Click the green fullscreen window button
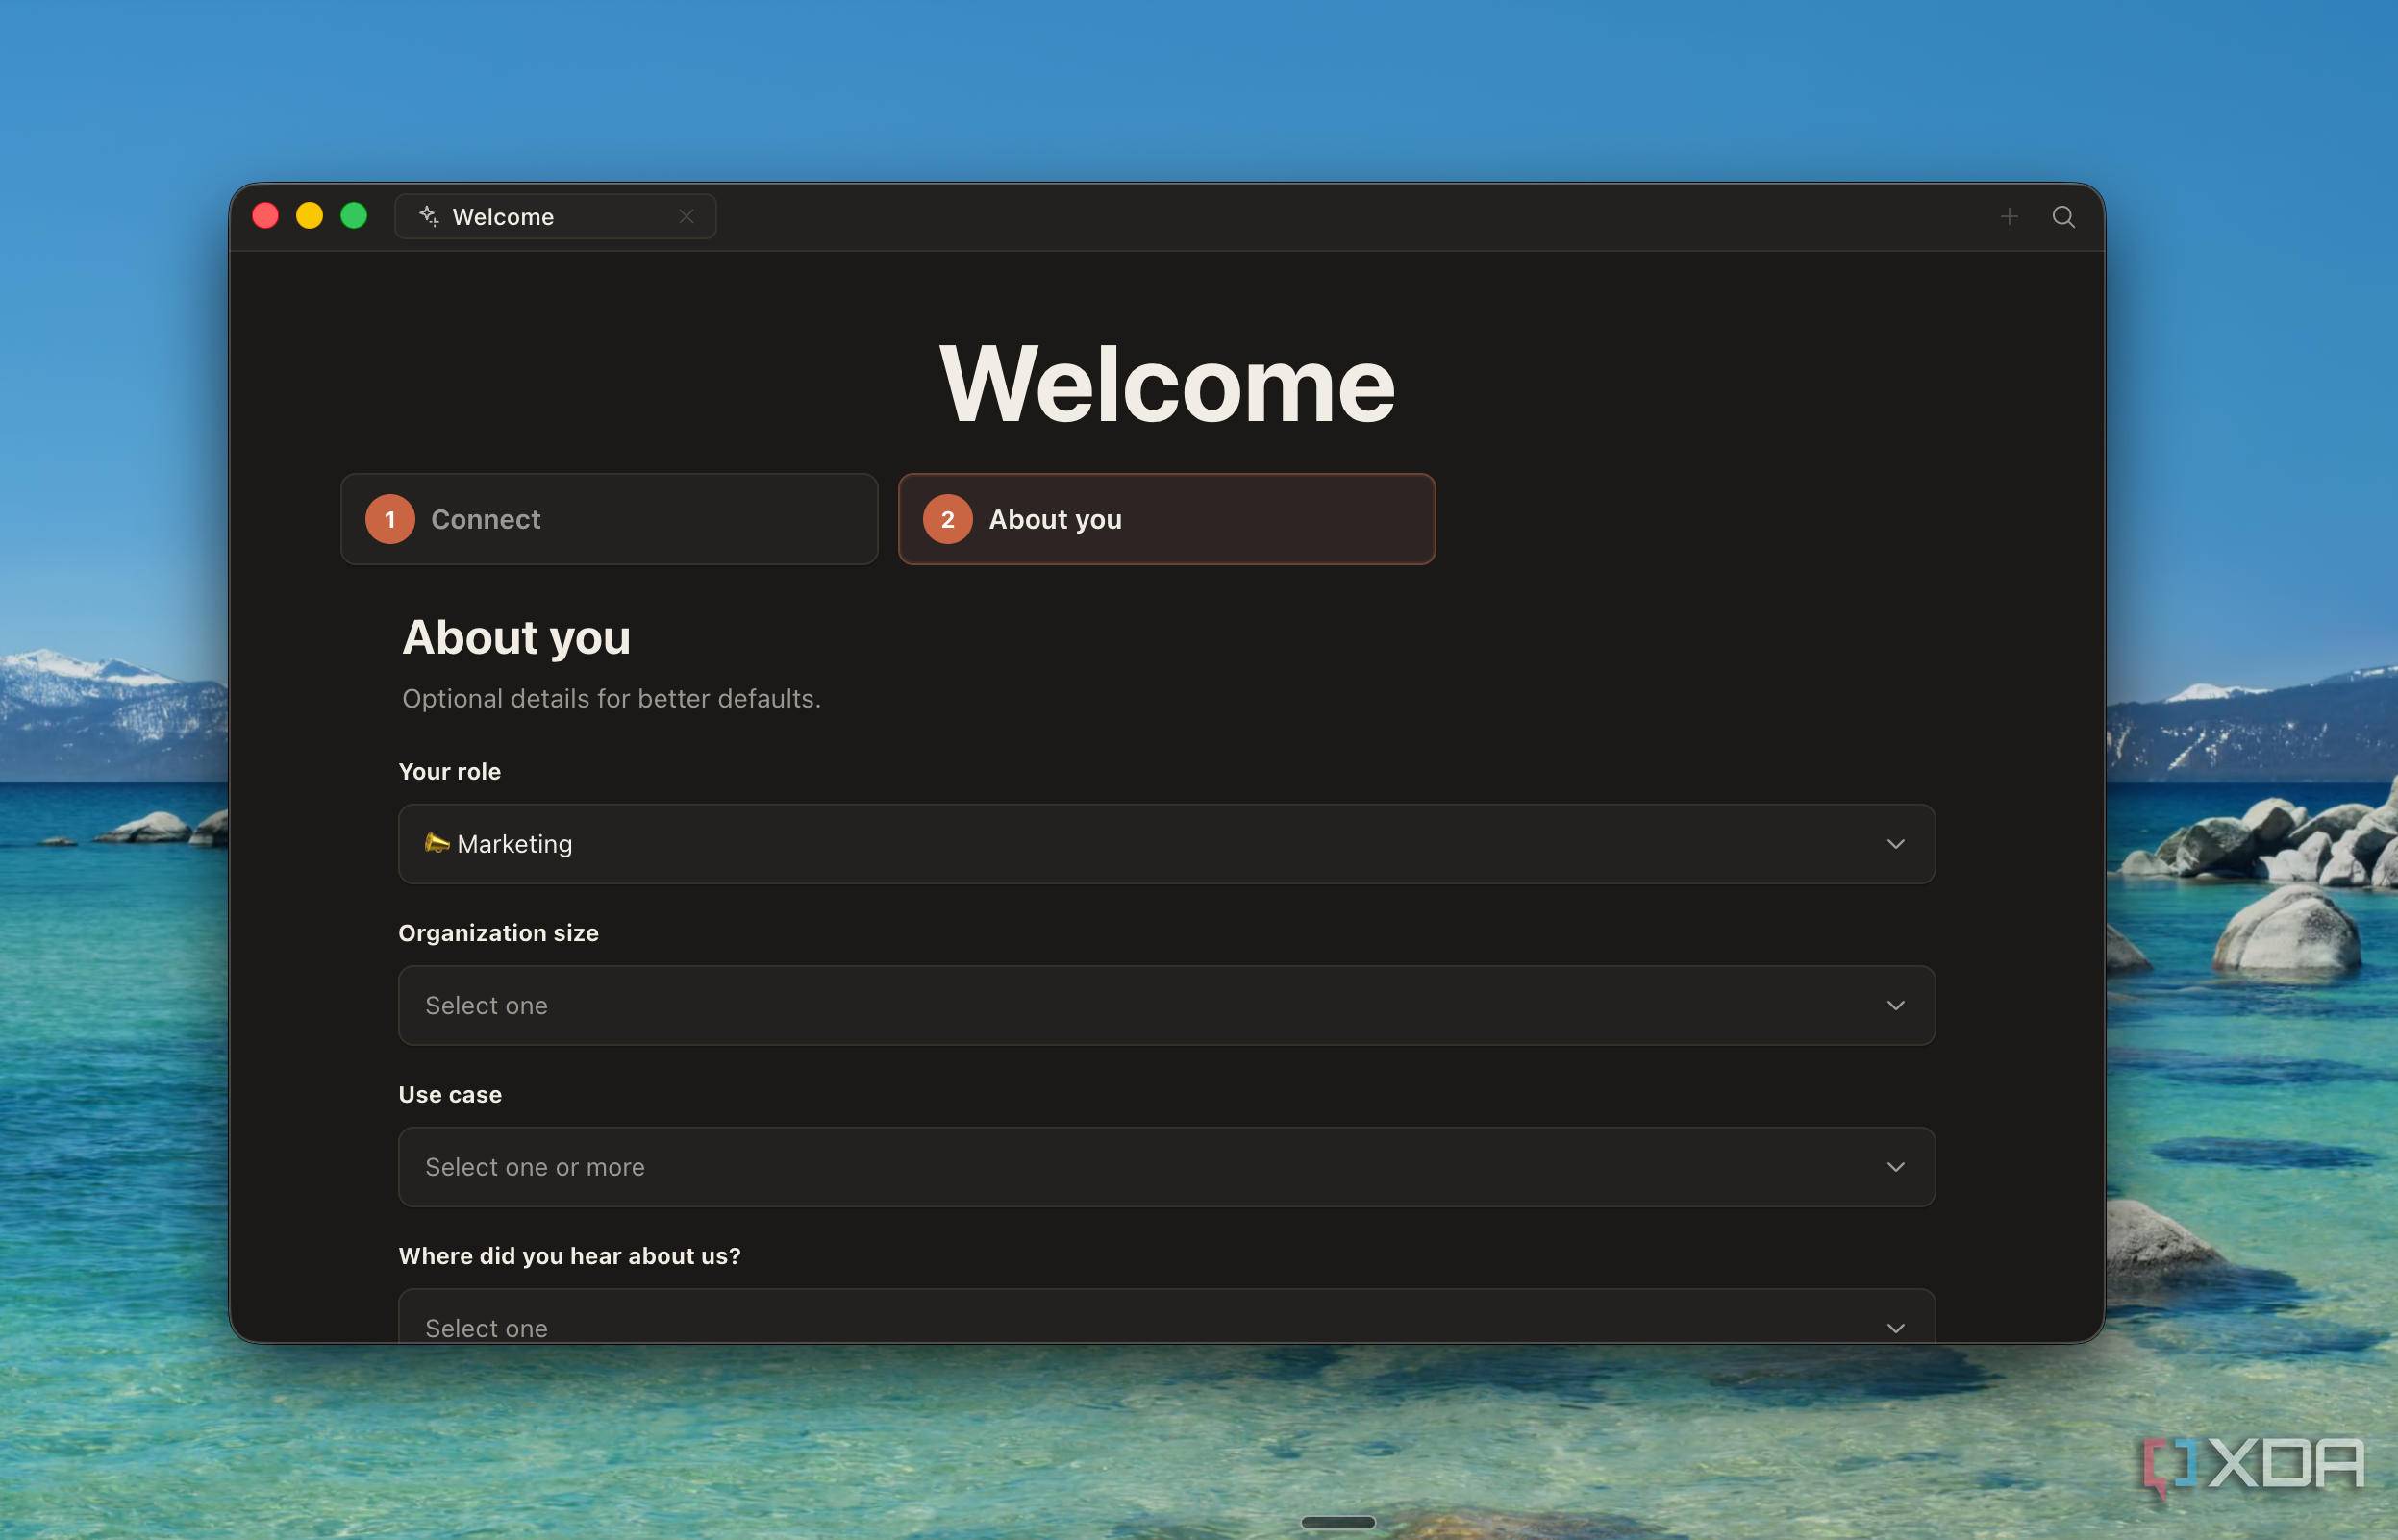Viewport: 2398px width, 1540px height. click(x=354, y=216)
